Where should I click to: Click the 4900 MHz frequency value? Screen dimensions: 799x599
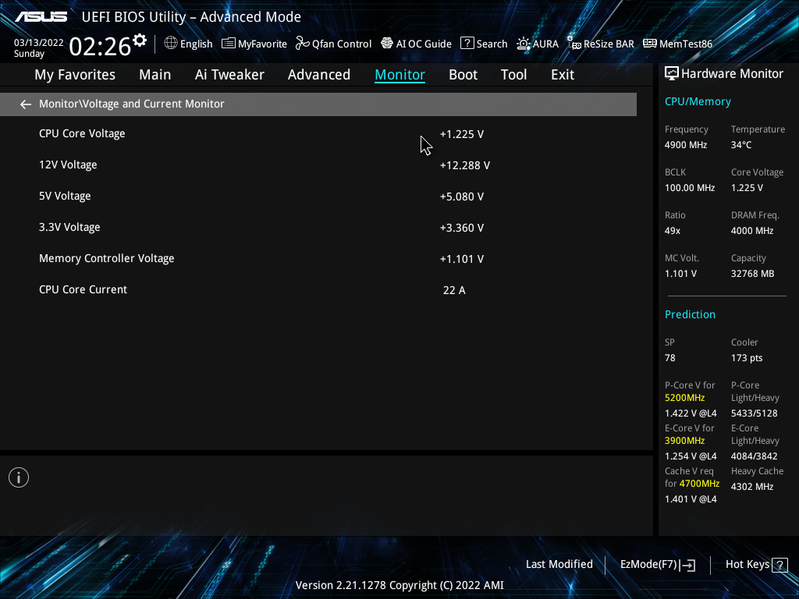(686, 145)
